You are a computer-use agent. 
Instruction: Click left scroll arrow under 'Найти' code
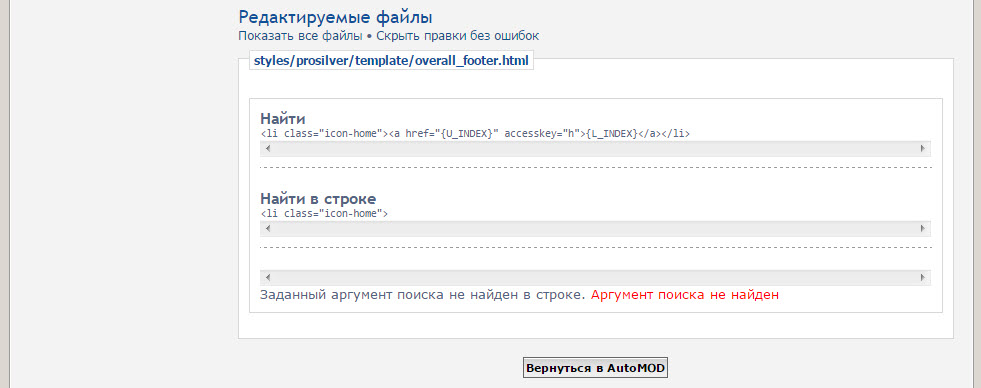click(268, 149)
